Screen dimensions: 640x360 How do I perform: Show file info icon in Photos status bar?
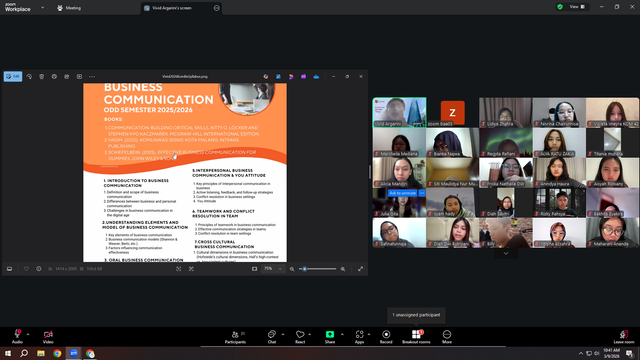tap(39, 269)
